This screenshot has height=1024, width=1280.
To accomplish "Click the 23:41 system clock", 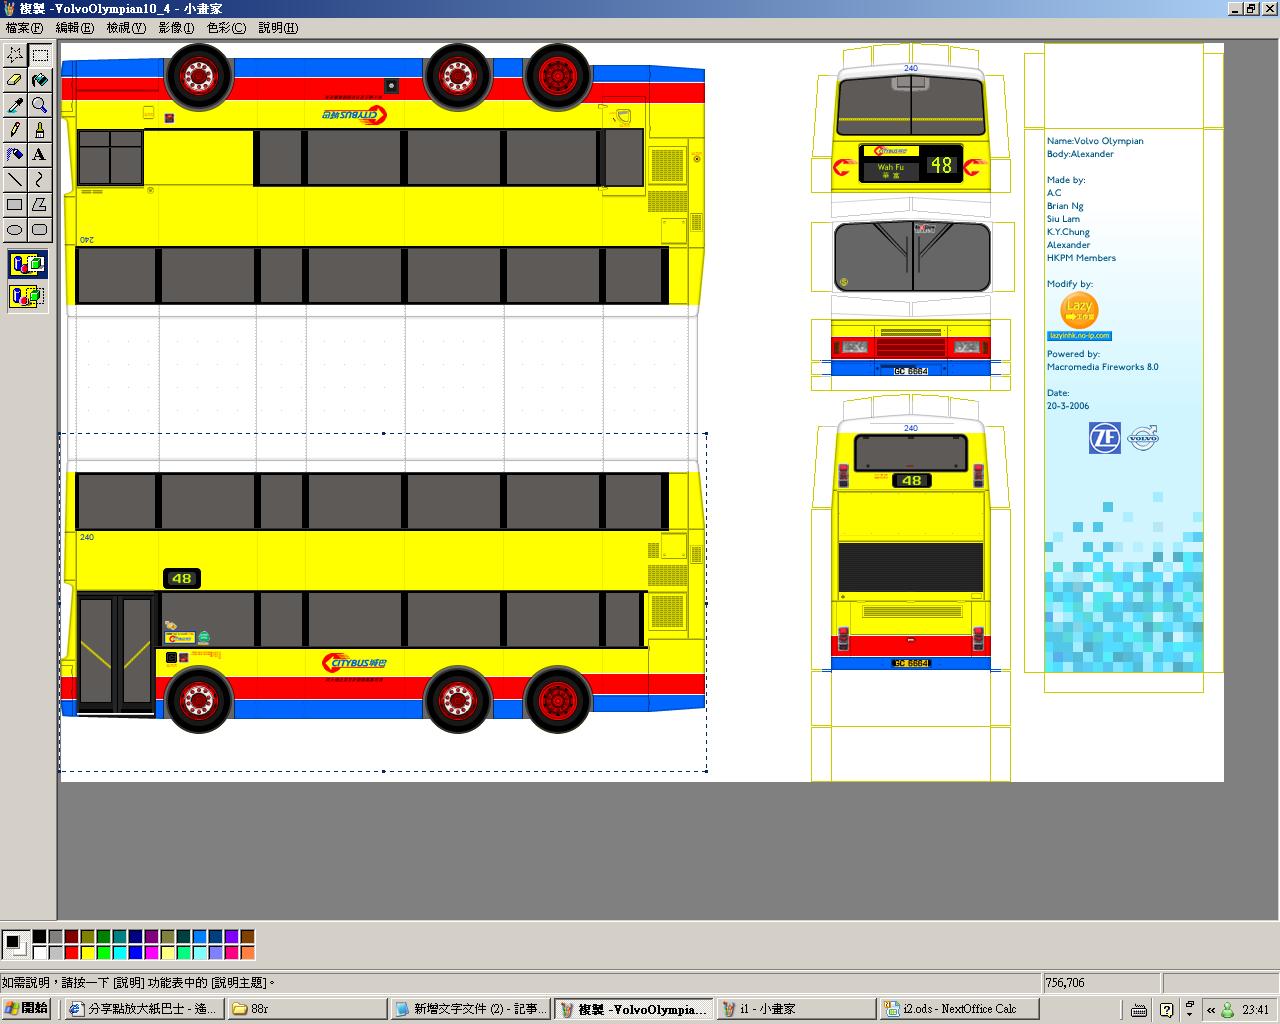I will [1255, 1010].
